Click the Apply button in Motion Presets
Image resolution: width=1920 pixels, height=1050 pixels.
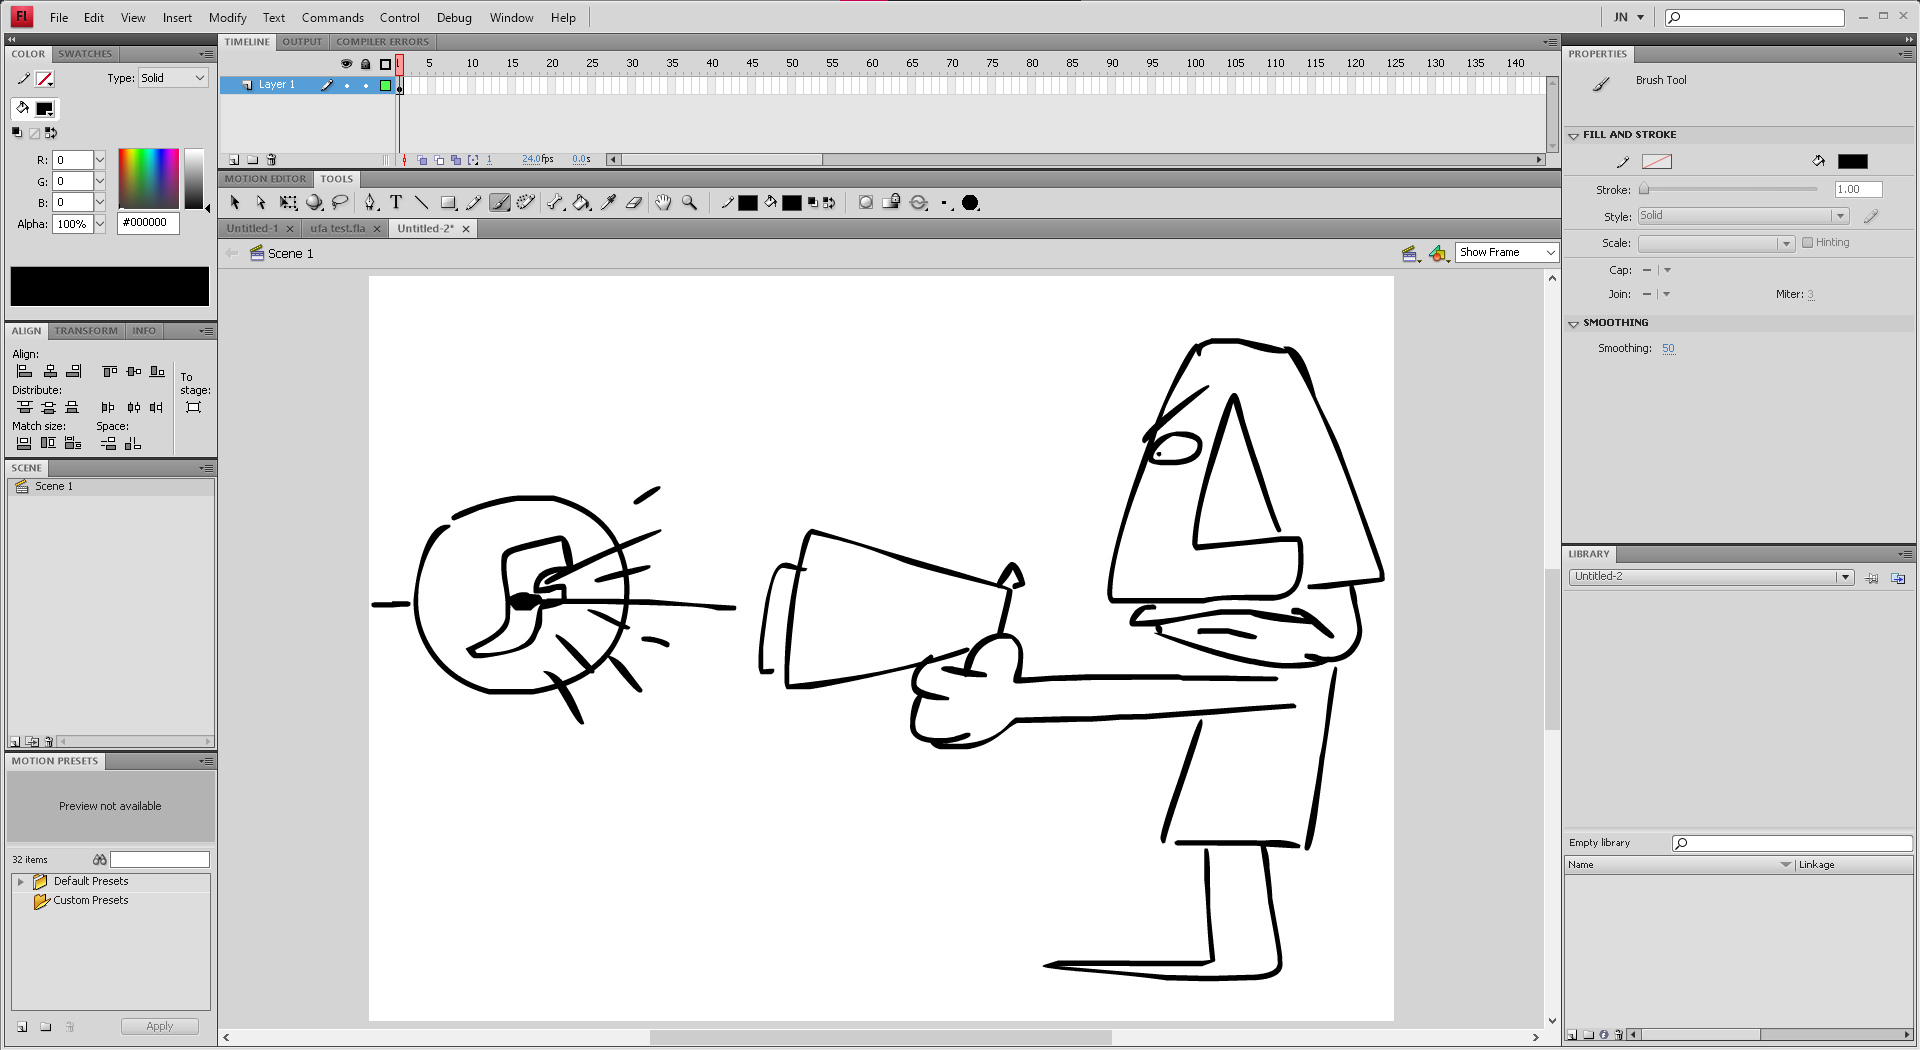159,1027
